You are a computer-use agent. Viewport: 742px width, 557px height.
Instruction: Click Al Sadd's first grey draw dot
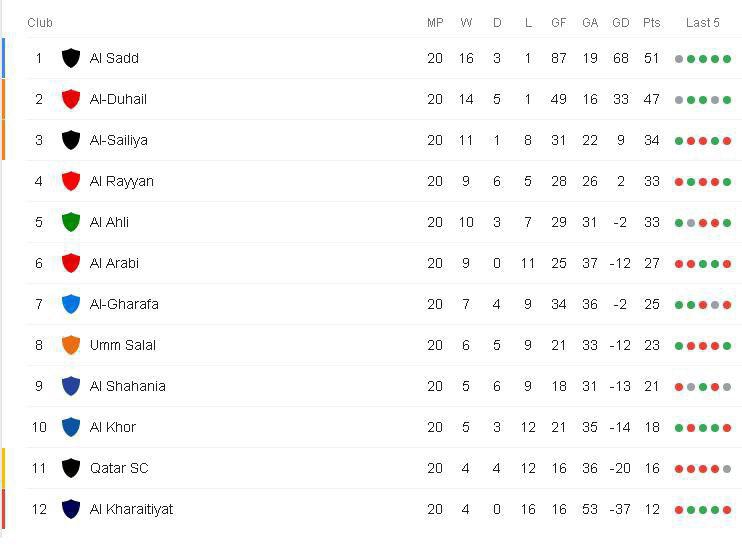679,59
